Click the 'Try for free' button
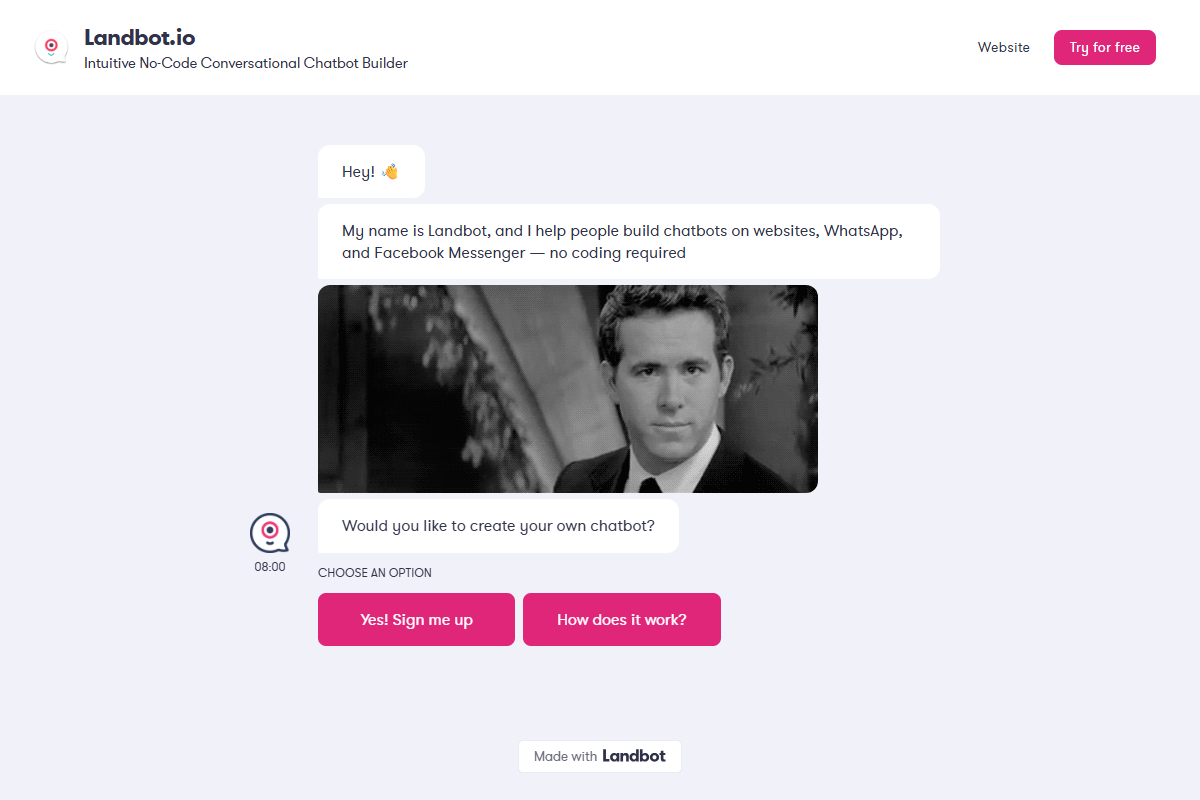 coord(1104,47)
